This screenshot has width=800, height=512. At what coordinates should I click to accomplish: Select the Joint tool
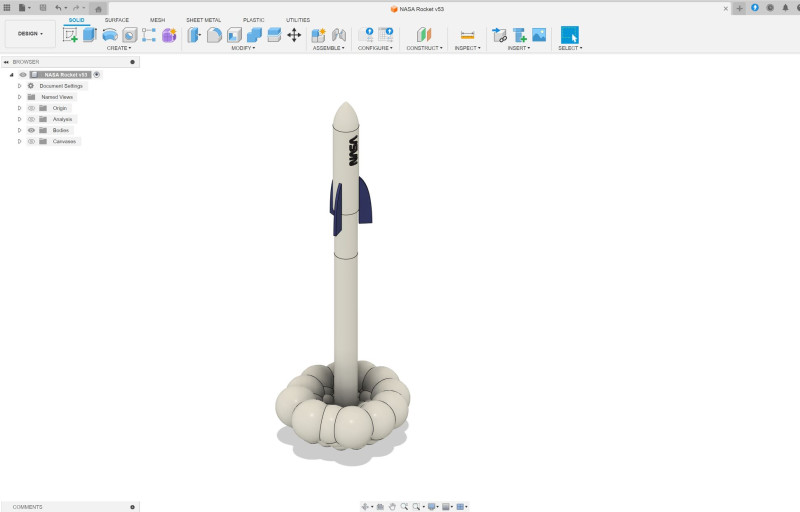pyautogui.click(x=339, y=35)
